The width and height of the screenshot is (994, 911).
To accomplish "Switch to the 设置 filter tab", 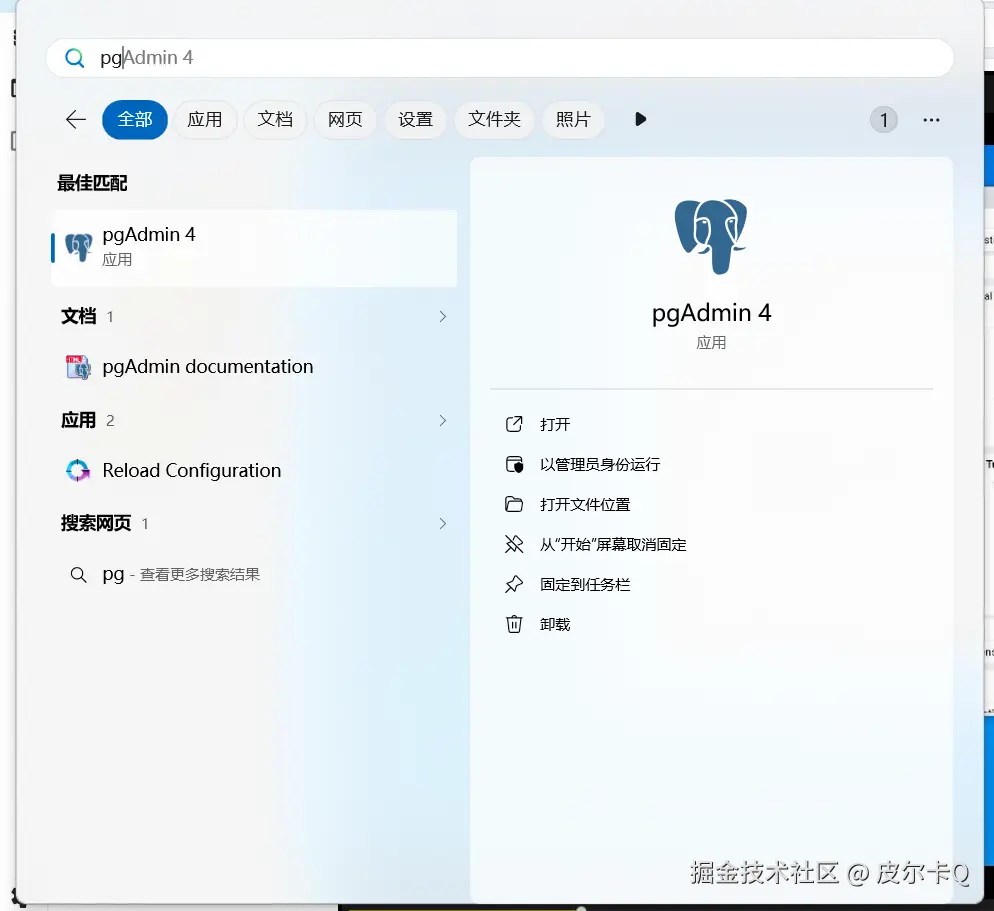I will click(415, 119).
